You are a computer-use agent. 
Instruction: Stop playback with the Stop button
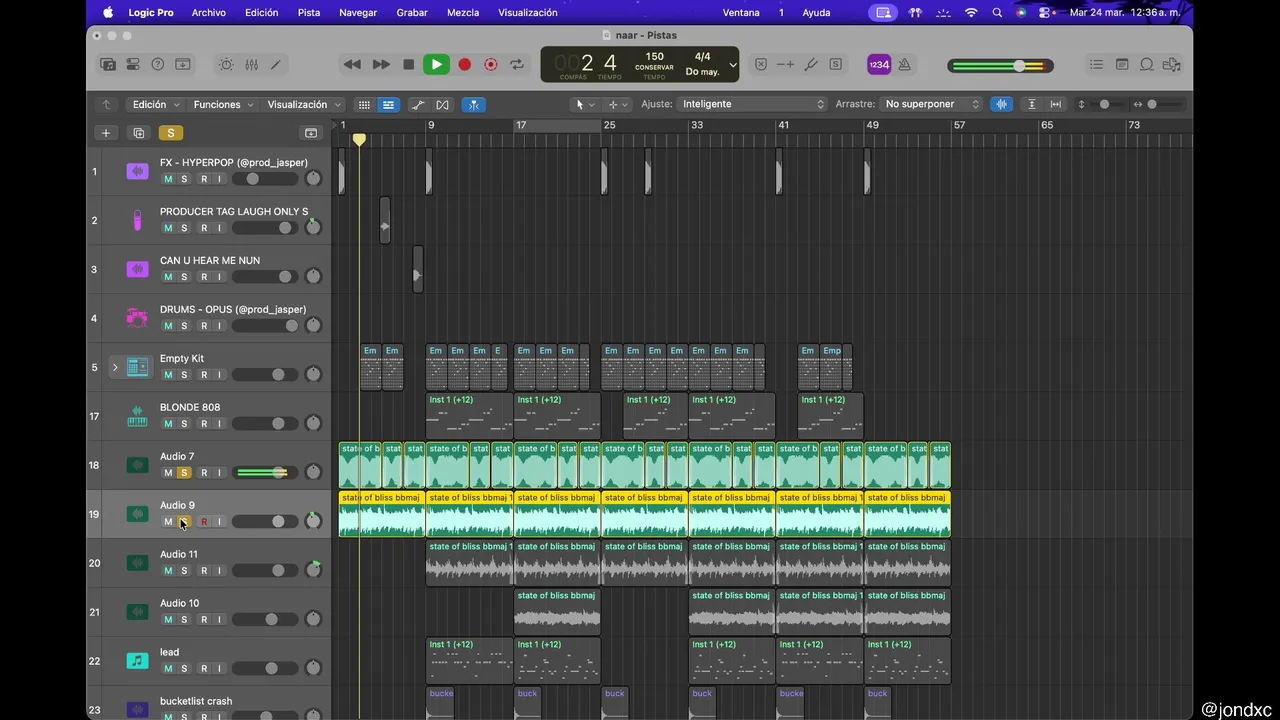tap(408, 64)
